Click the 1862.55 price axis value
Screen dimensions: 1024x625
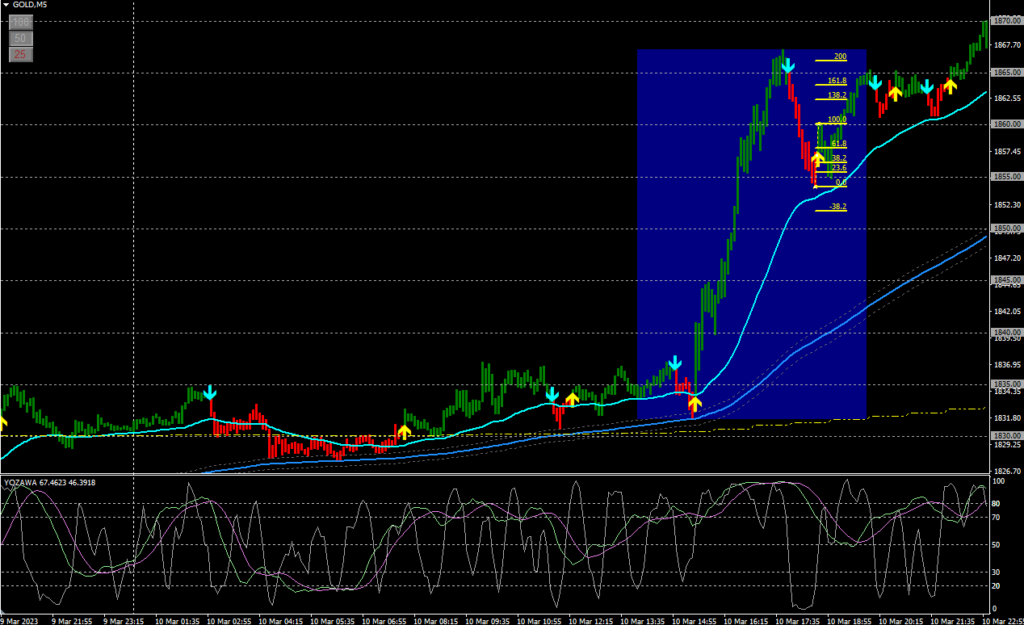tap(1007, 98)
